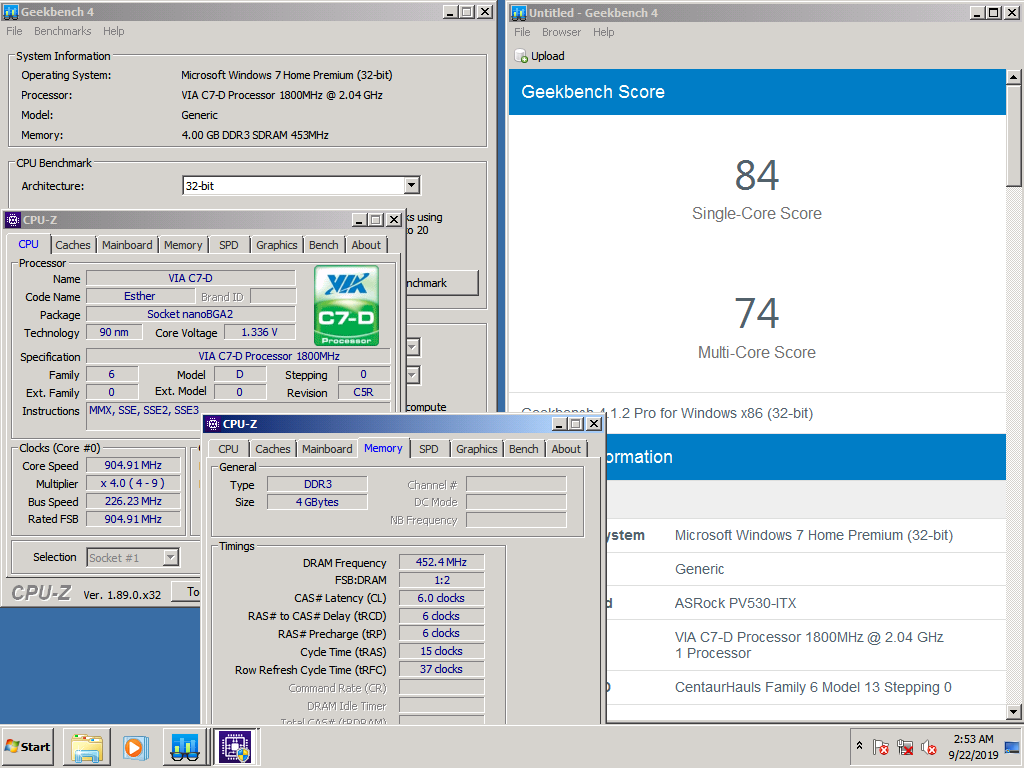Select CPU tab in back CPU-Z window

click(x=29, y=244)
